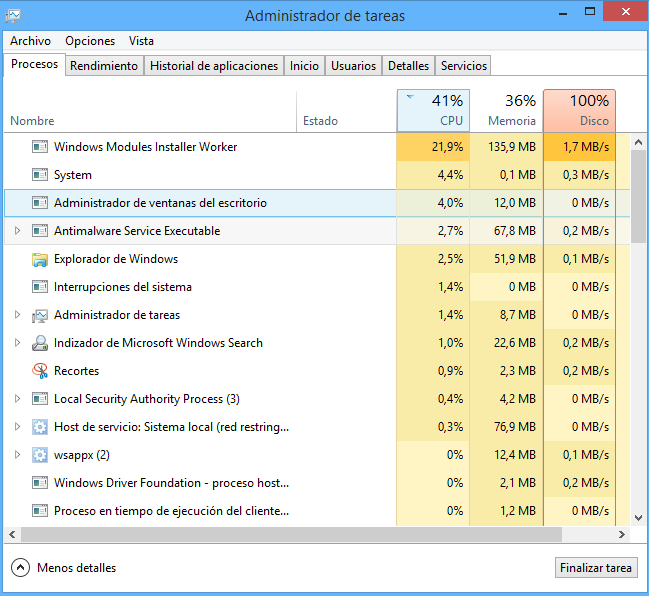
Task: Select the Explorador de Windows row name
Action: 116,259
